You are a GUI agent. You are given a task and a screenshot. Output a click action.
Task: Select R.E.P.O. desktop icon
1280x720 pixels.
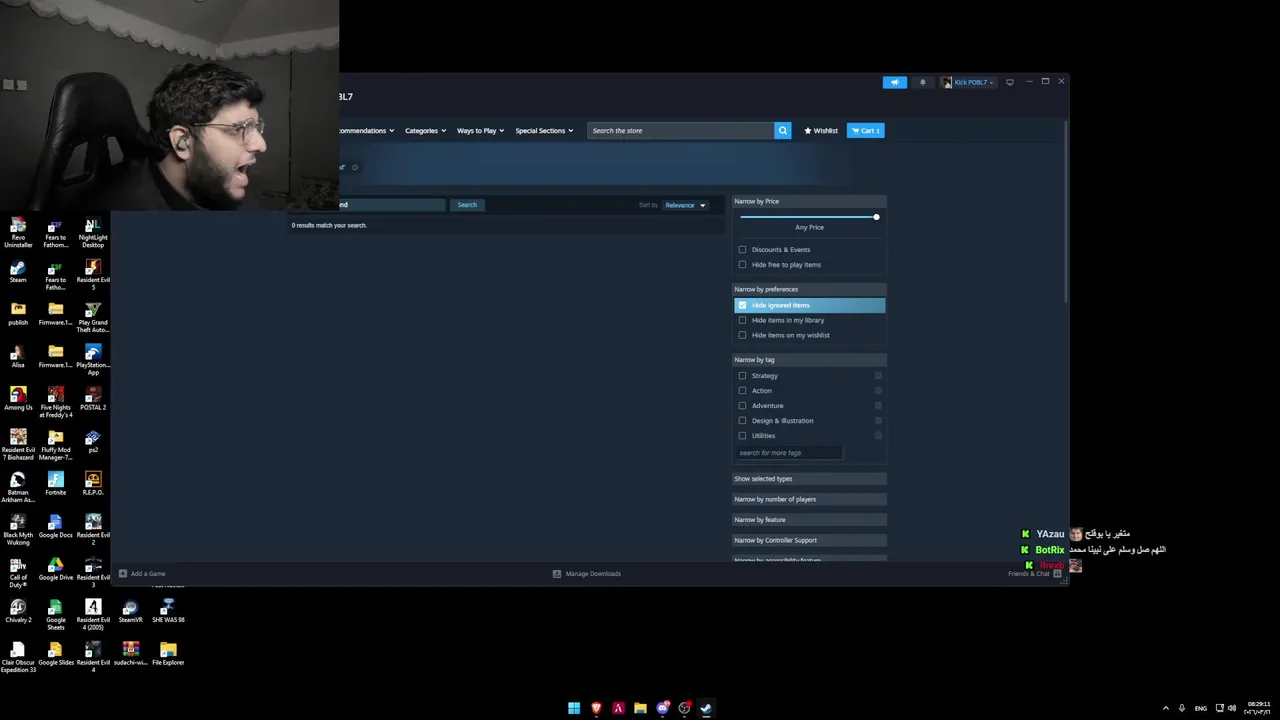coord(93,484)
